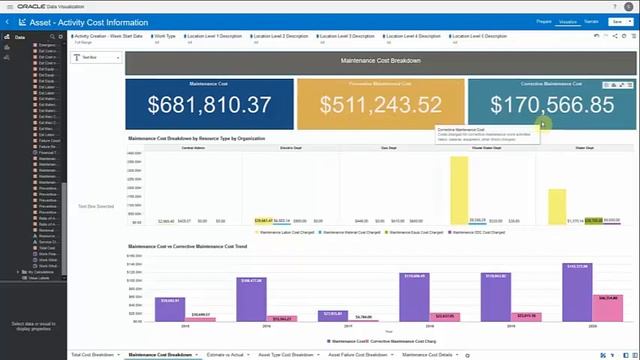
Task: Open Asset Failure Cost Breakdown tab arrow
Action: (392, 355)
